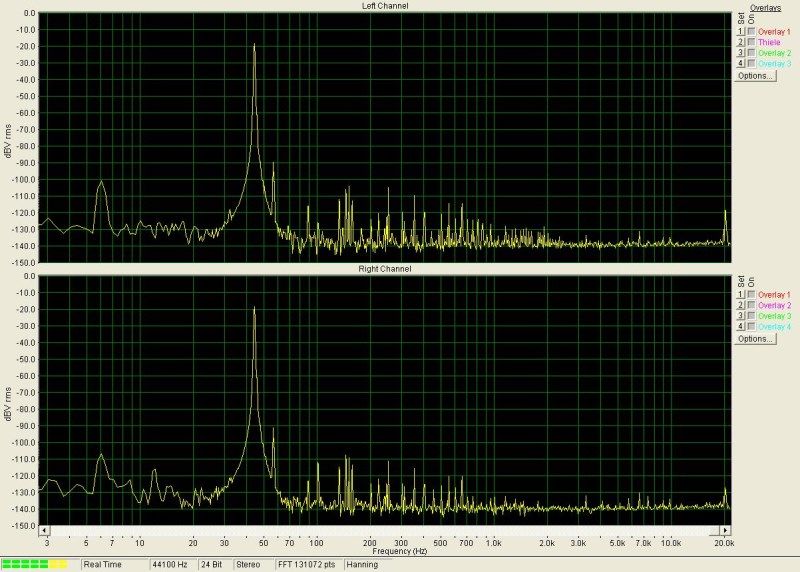Screen dimensions: 800x572
Task: Enable purple Overlay 2 checkbox in Right Channel
Action: click(751, 305)
